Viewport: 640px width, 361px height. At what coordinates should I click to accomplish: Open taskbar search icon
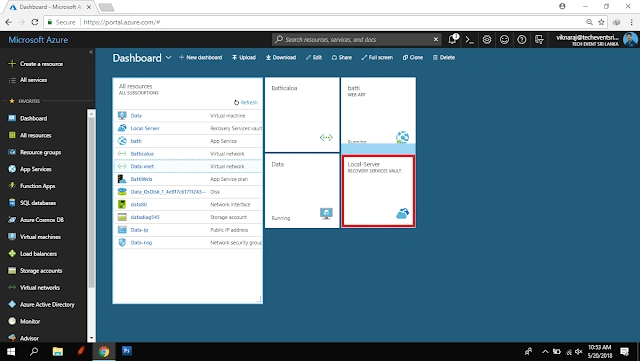(34, 352)
